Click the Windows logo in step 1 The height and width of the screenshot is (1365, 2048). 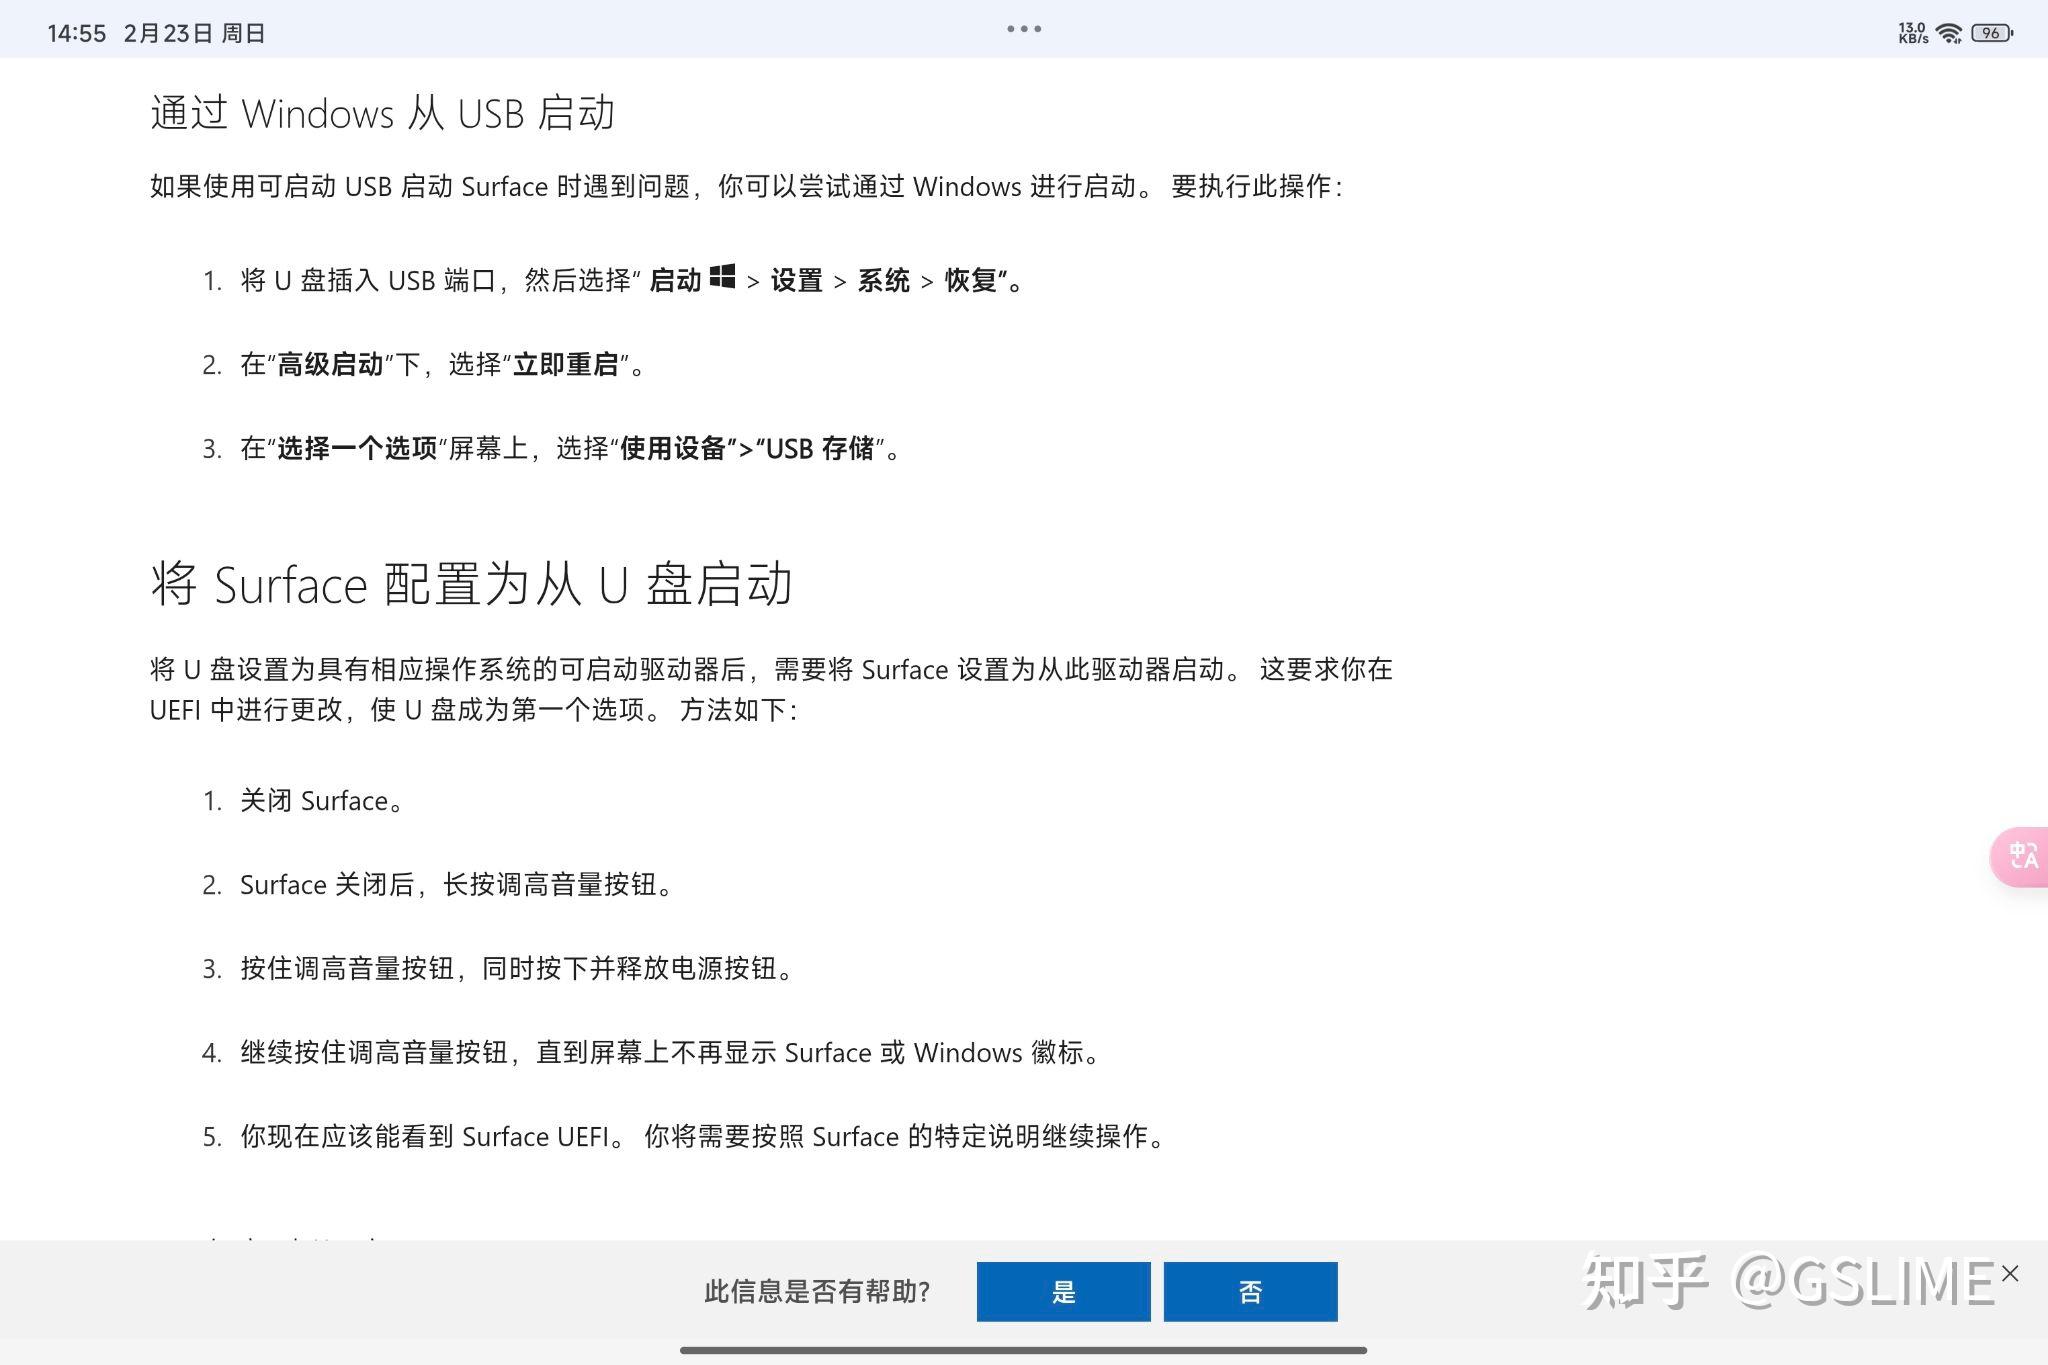coord(722,277)
